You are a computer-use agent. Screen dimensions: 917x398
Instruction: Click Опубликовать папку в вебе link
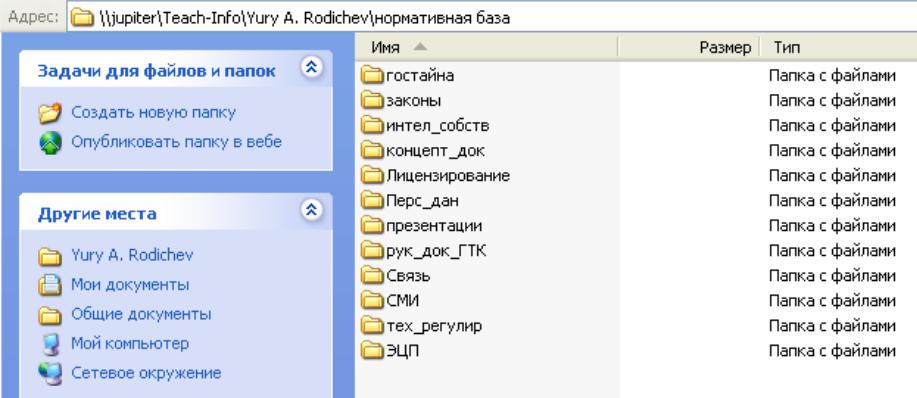point(177,142)
